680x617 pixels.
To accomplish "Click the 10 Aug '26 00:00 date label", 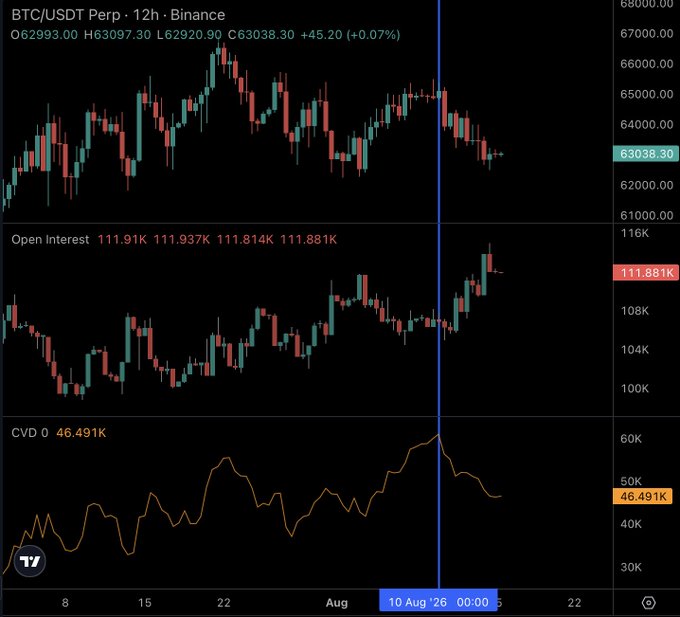I will 438,602.
